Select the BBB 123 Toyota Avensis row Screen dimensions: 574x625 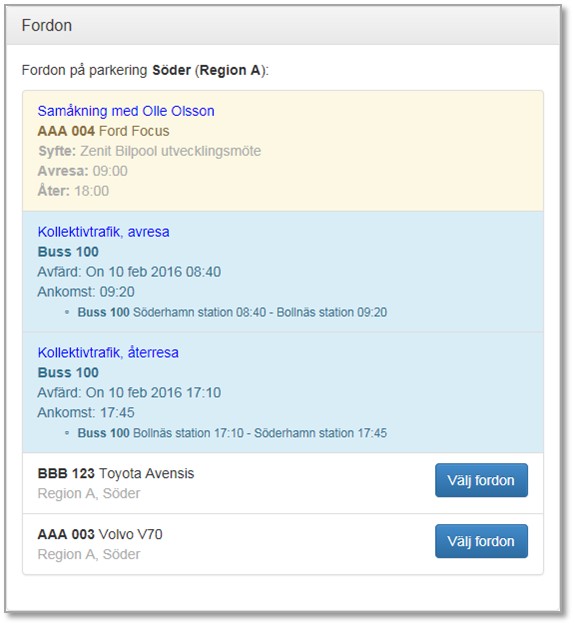click(x=283, y=483)
